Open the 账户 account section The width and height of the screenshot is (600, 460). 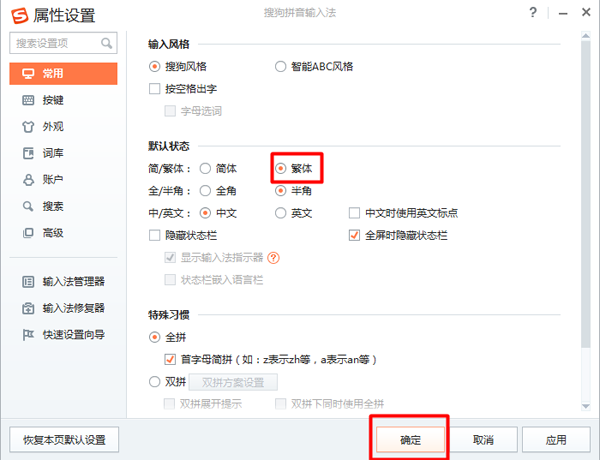pos(53,180)
